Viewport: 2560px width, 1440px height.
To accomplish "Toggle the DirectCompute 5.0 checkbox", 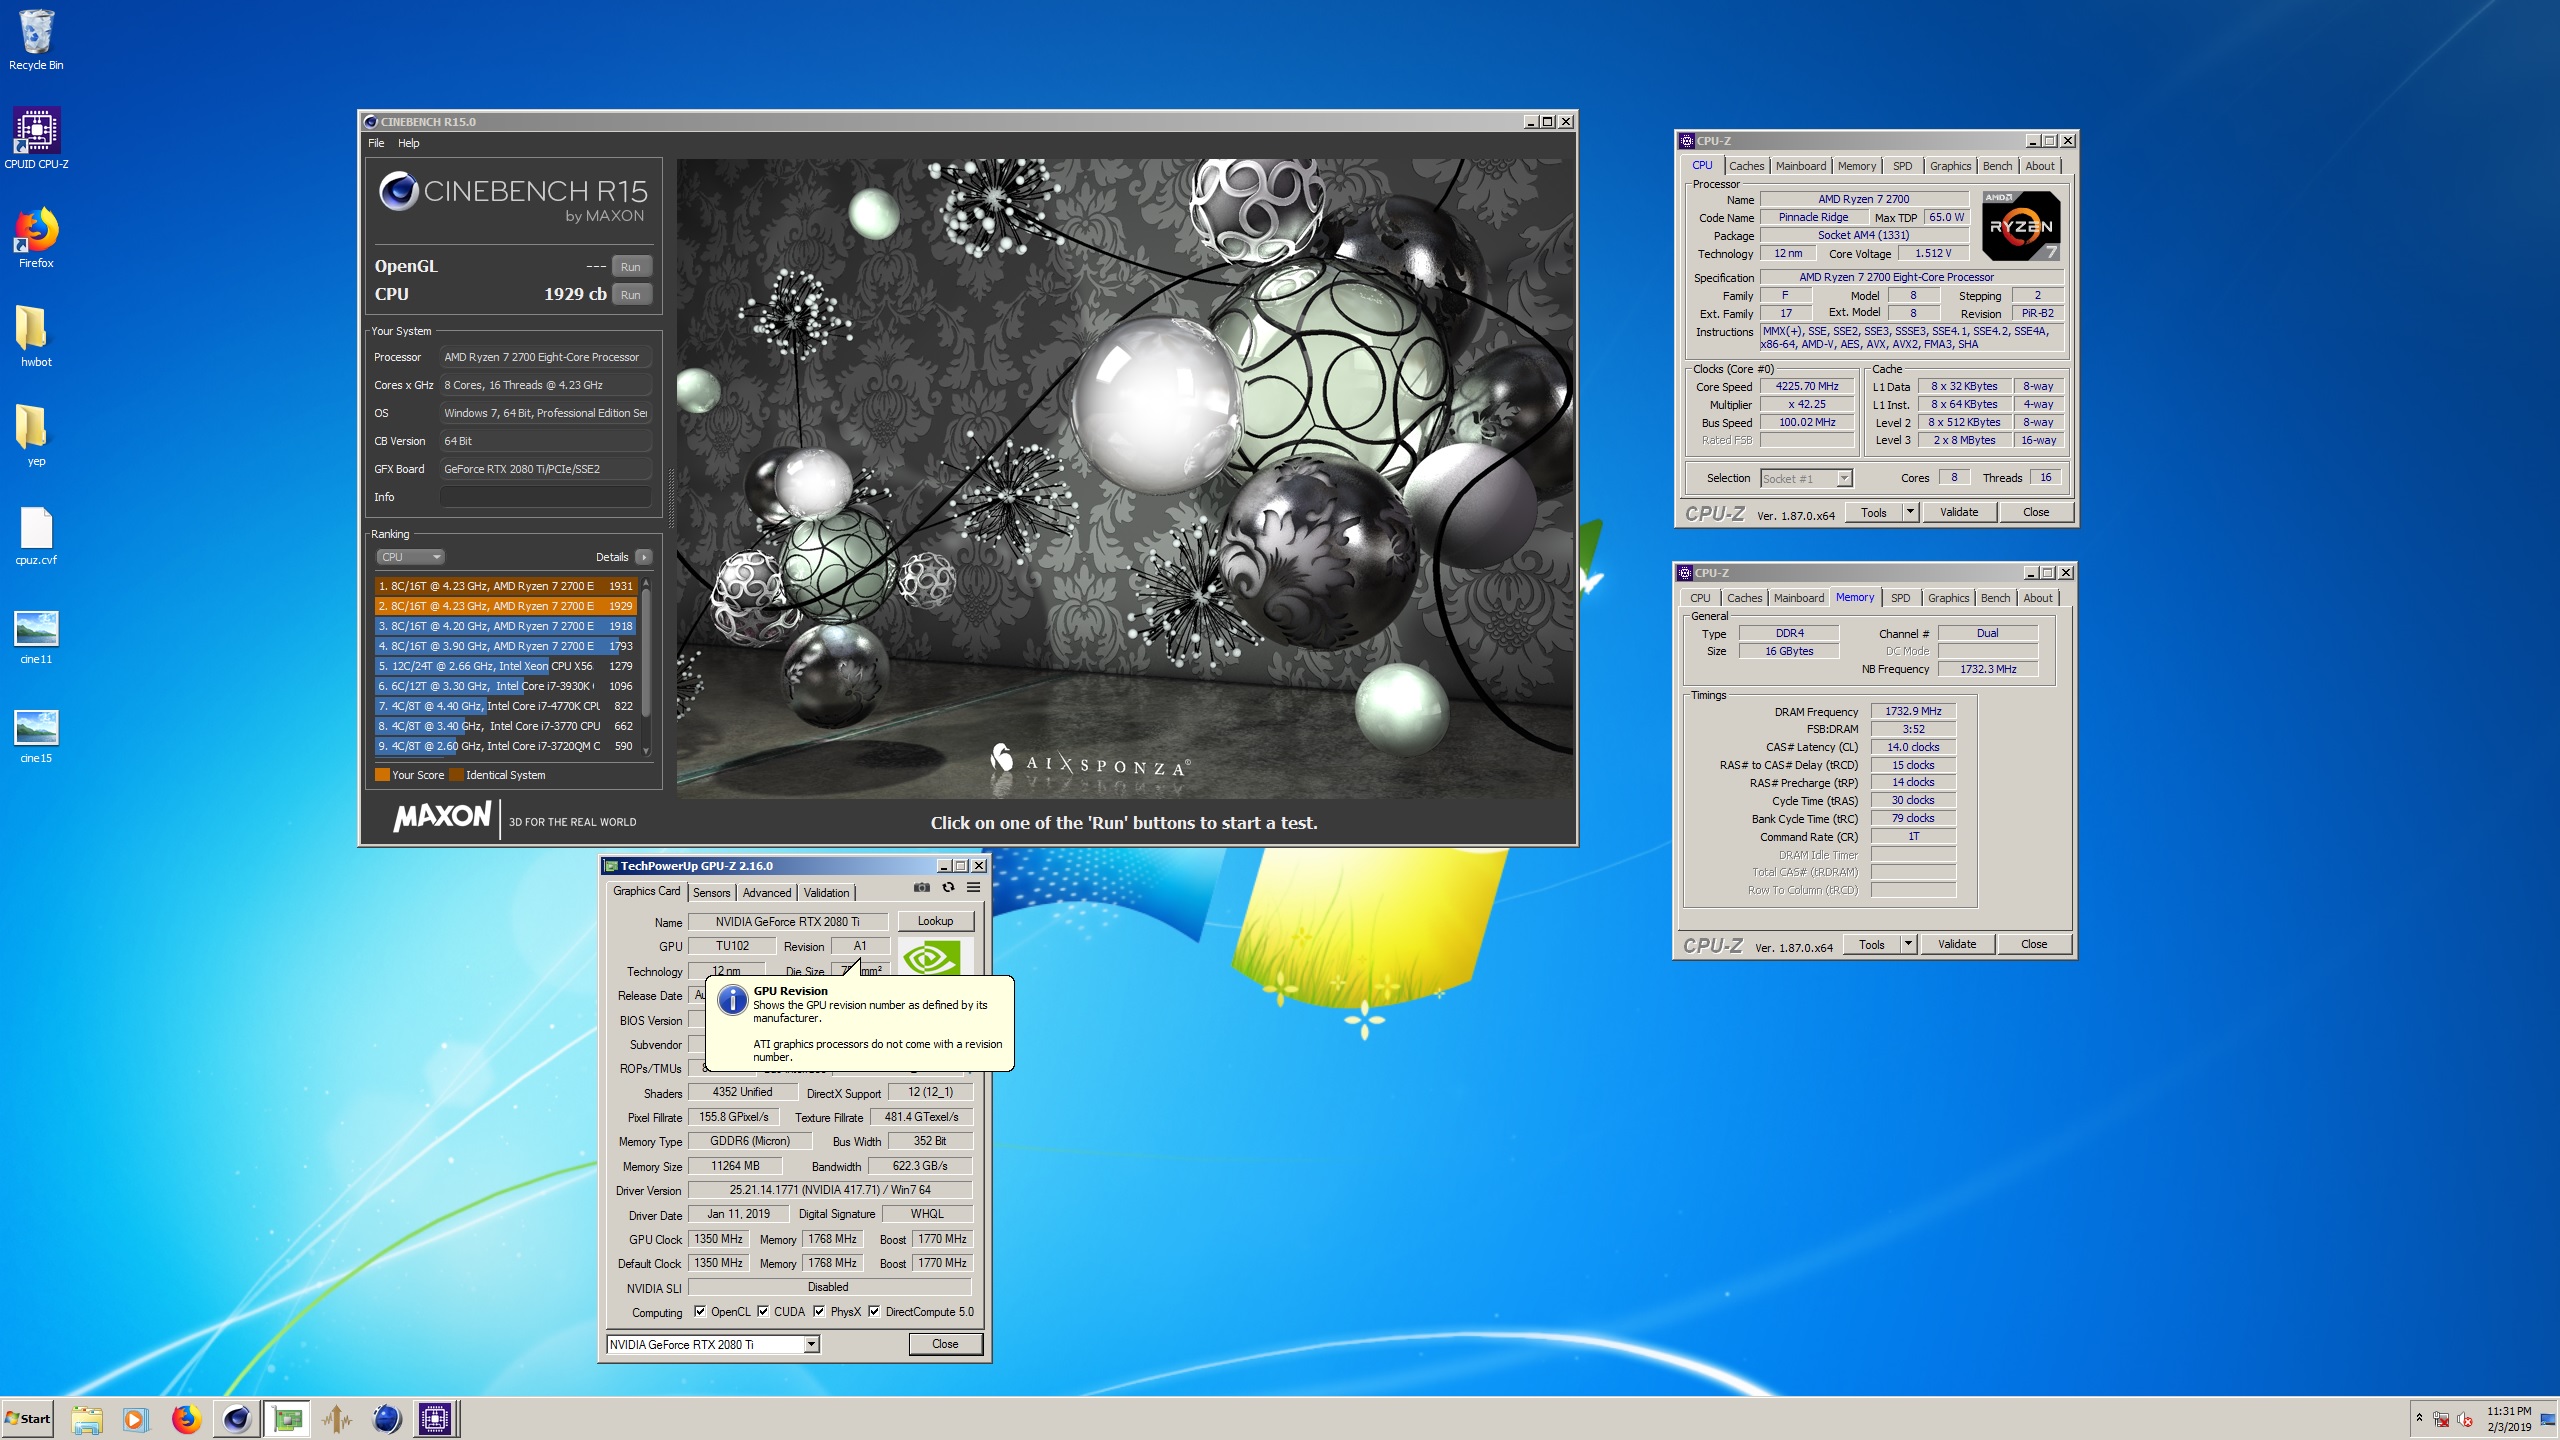I will (x=874, y=1312).
